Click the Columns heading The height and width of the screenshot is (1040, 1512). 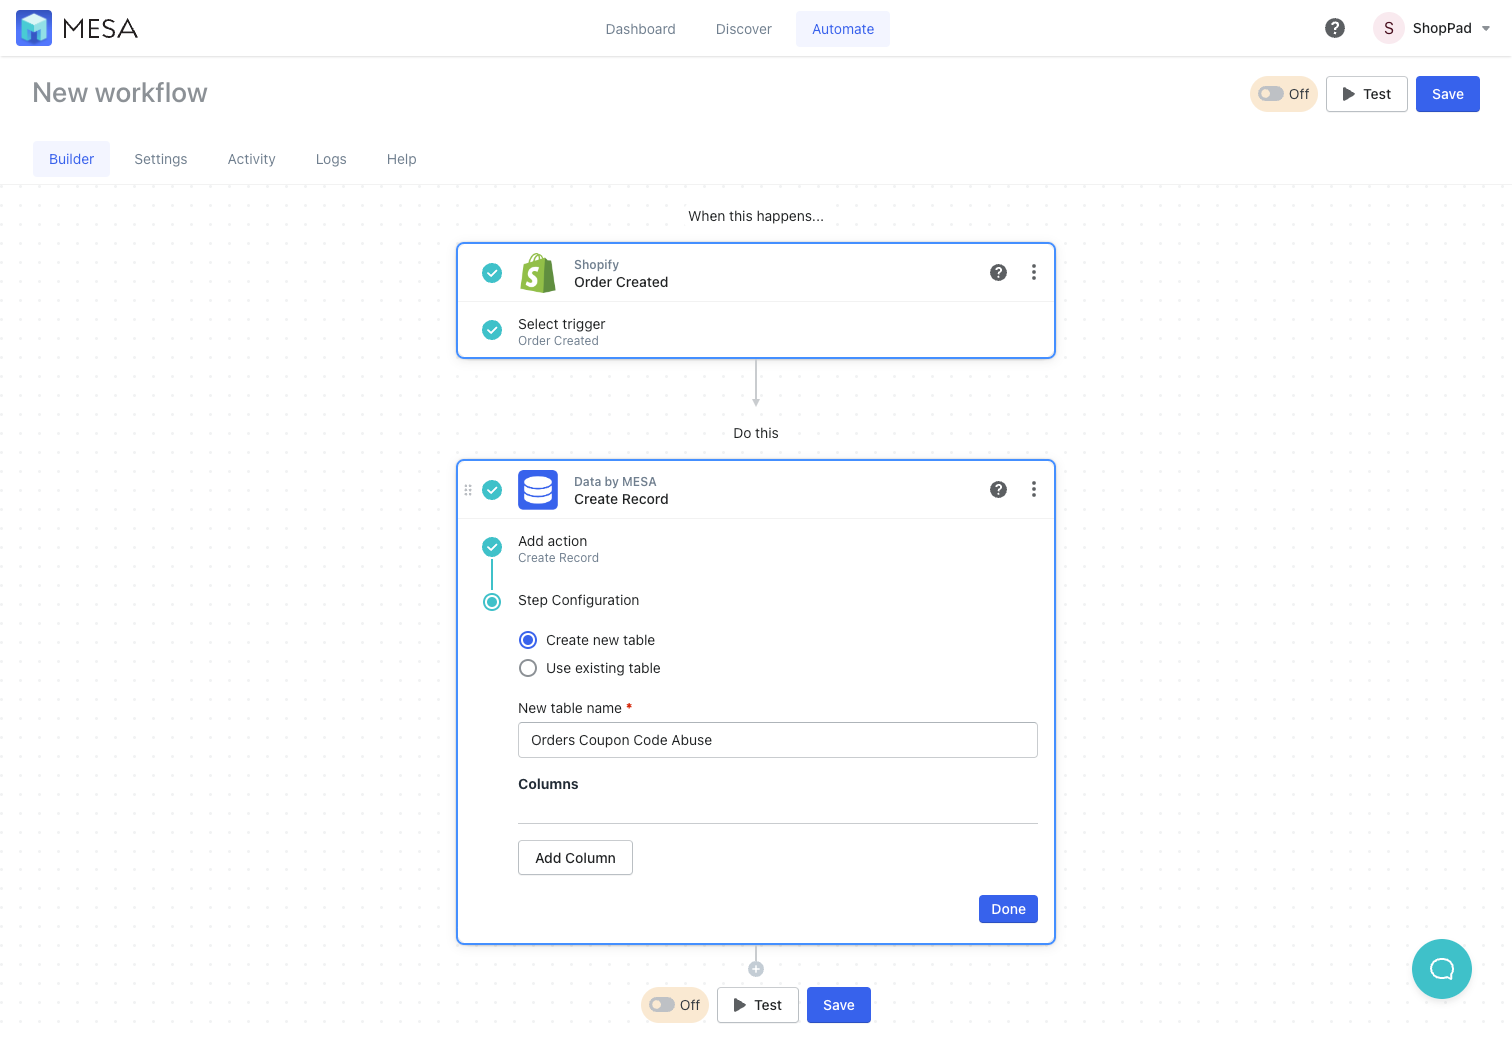548,784
